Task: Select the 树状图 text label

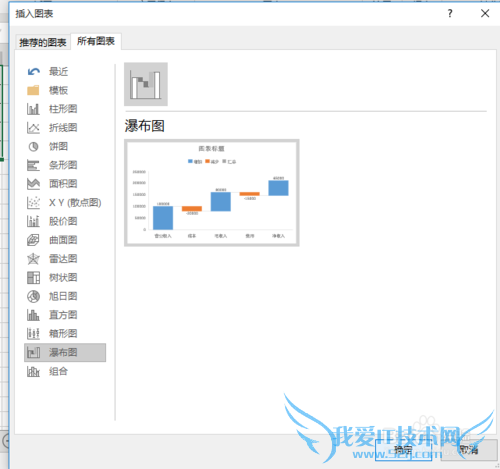Action: tap(63, 277)
